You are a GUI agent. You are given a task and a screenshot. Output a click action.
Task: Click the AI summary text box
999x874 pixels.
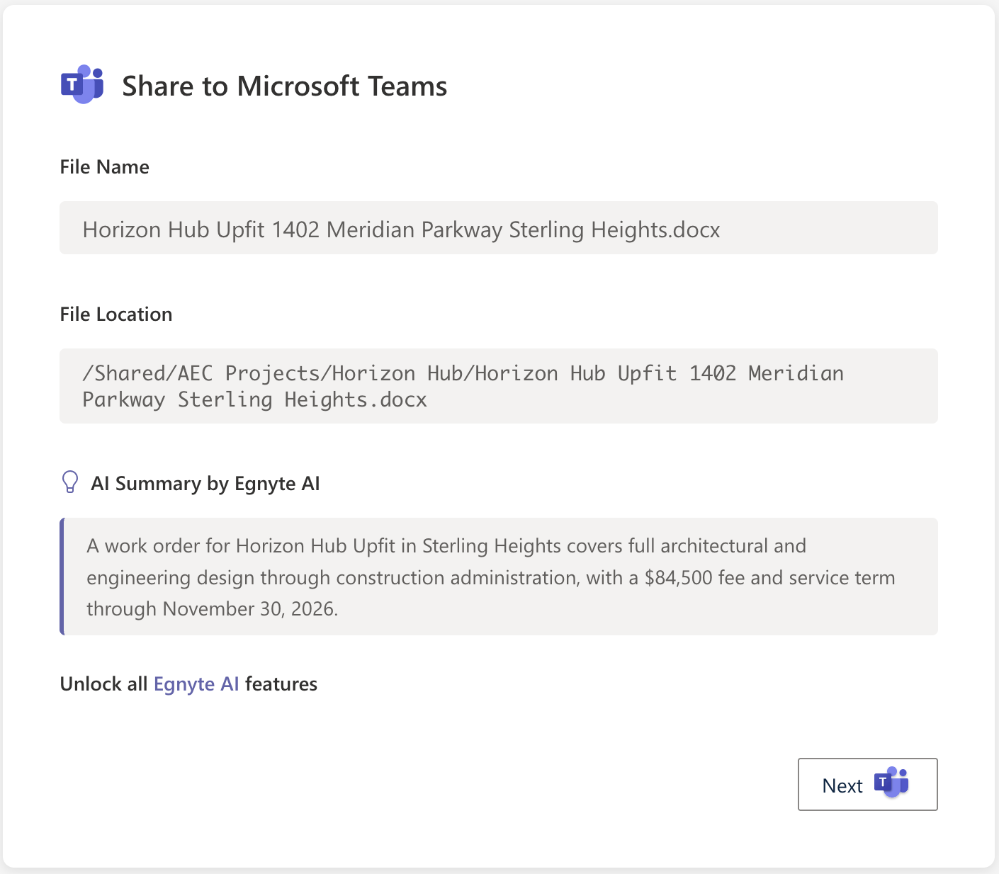498,577
